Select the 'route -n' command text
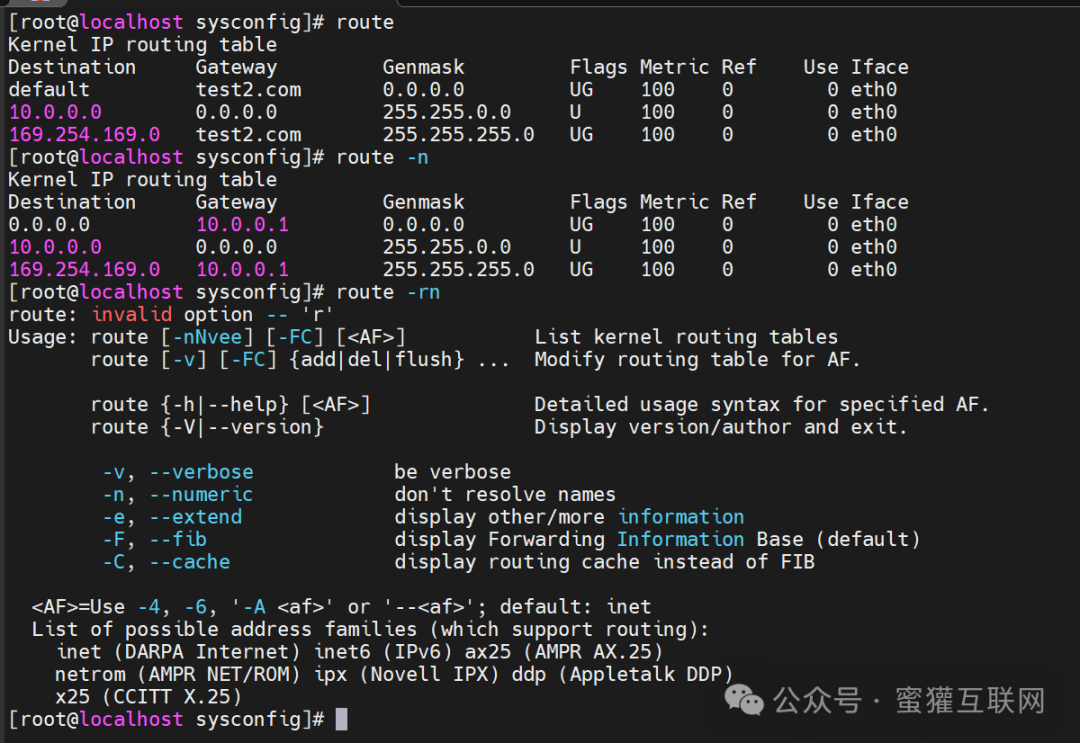Viewport: 1080px width, 743px height. pyautogui.click(x=384, y=156)
